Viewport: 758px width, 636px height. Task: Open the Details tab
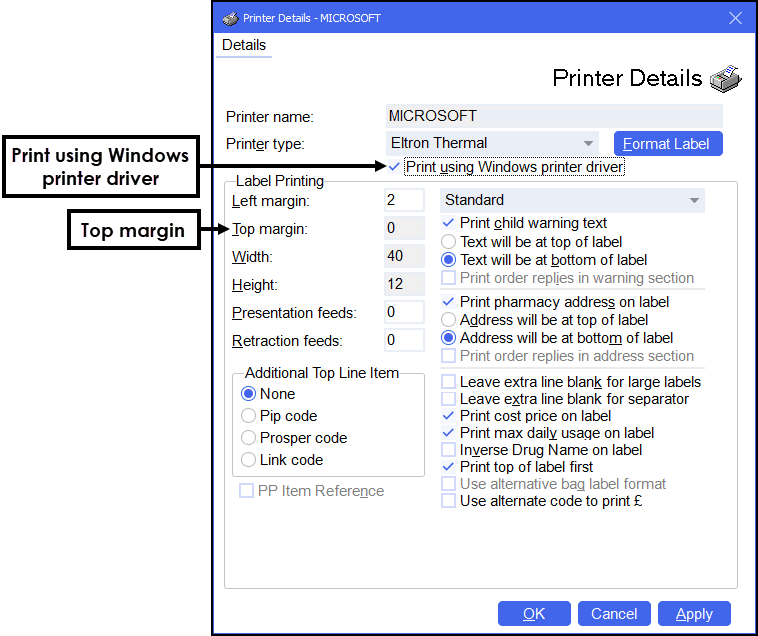[x=244, y=45]
